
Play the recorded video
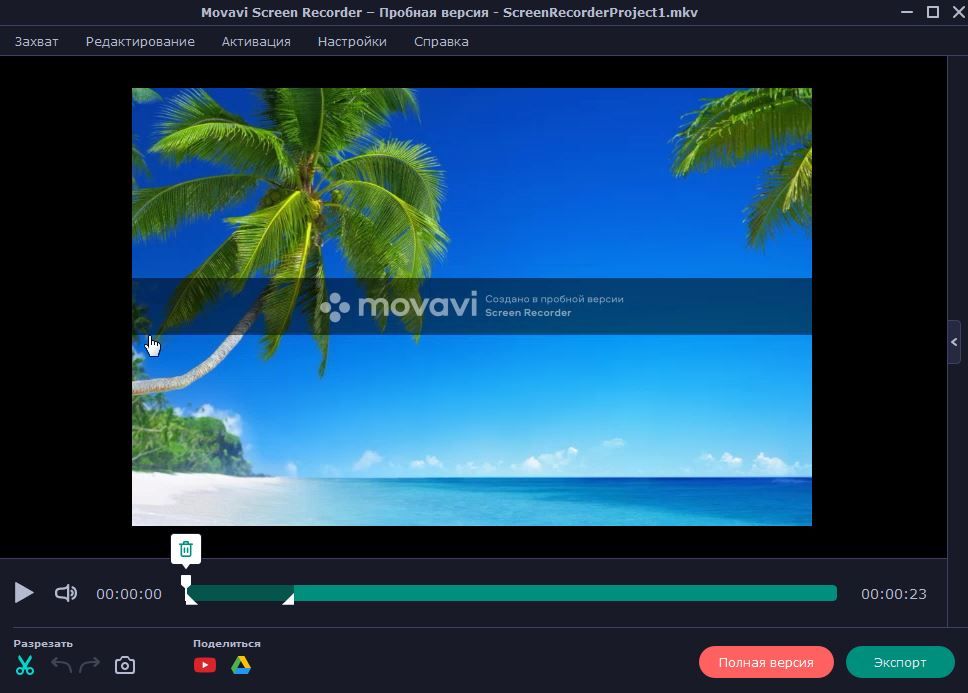24,593
